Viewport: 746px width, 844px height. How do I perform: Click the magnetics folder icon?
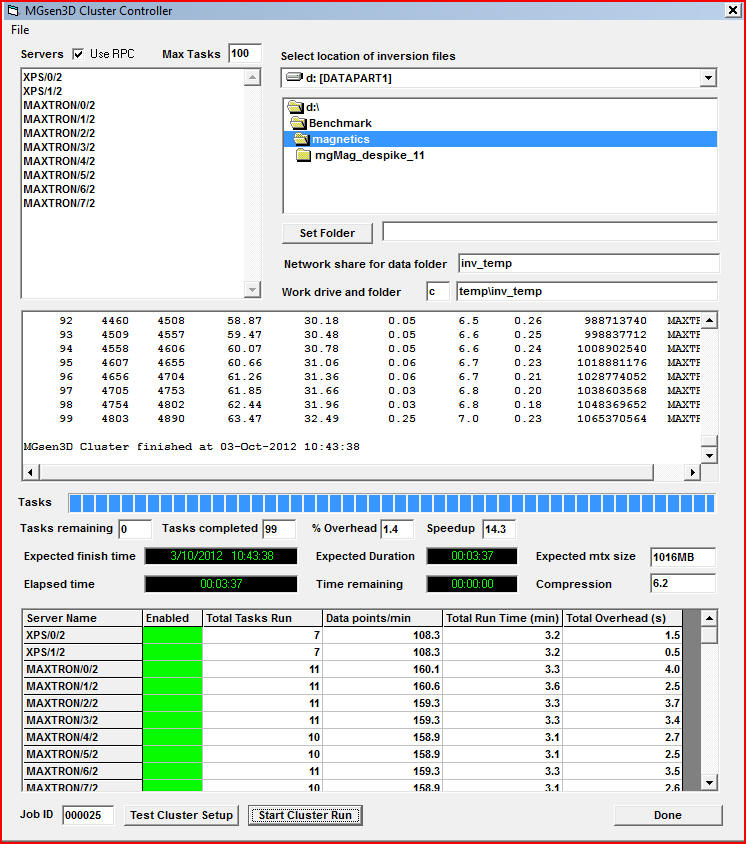301,139
